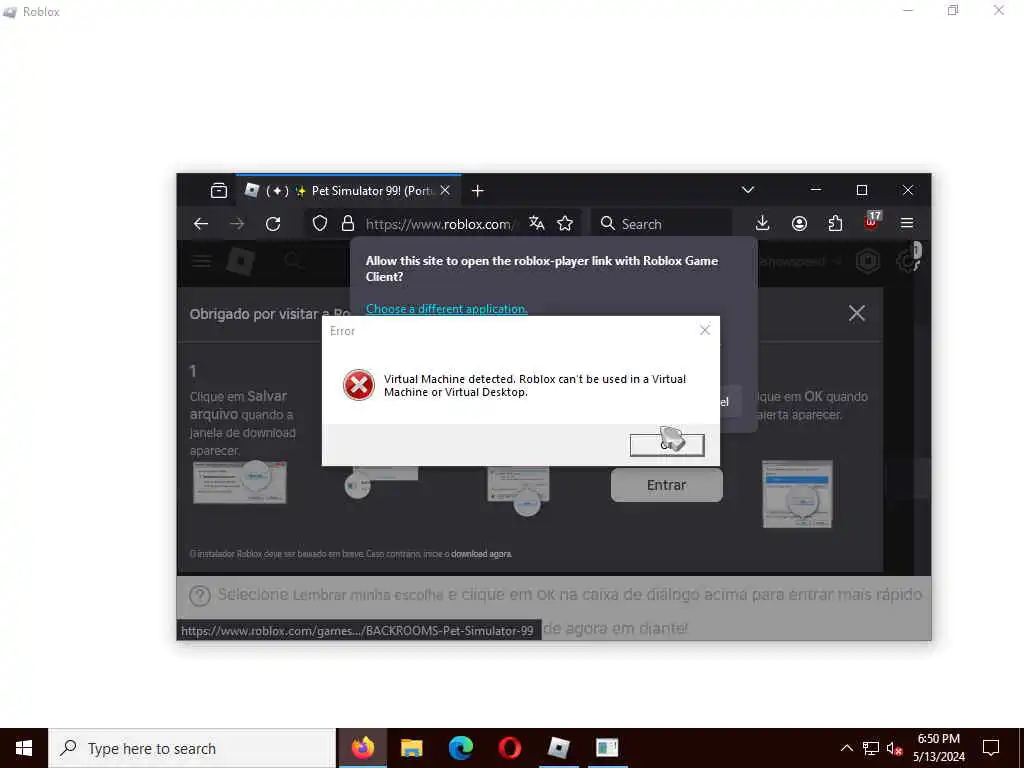Open a new browser tab with plus
The image size is (1024, 768).
pyautogui.click(x=477, y=191)
